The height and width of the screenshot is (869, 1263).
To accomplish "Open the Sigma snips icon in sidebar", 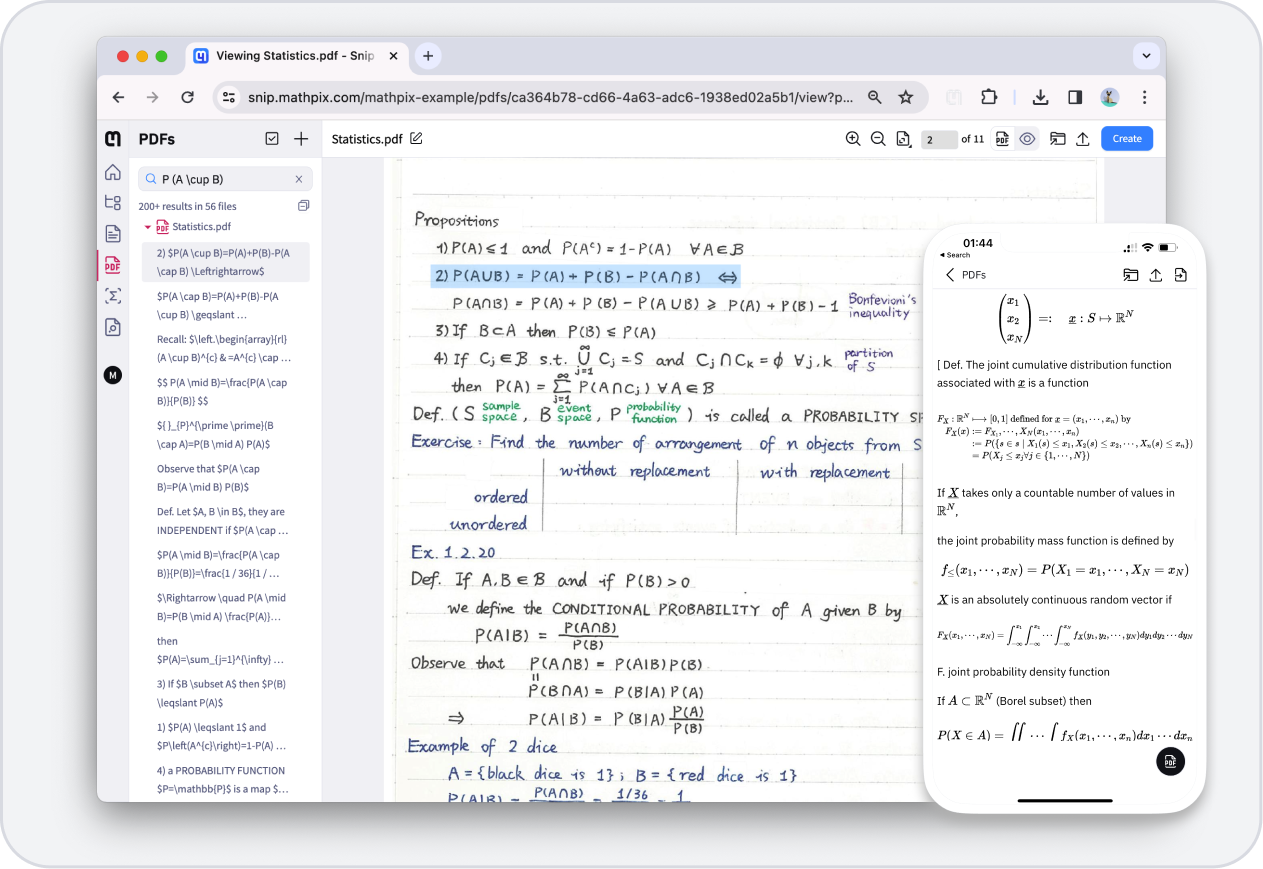I will pyautogui.click(x=113, y=296).
